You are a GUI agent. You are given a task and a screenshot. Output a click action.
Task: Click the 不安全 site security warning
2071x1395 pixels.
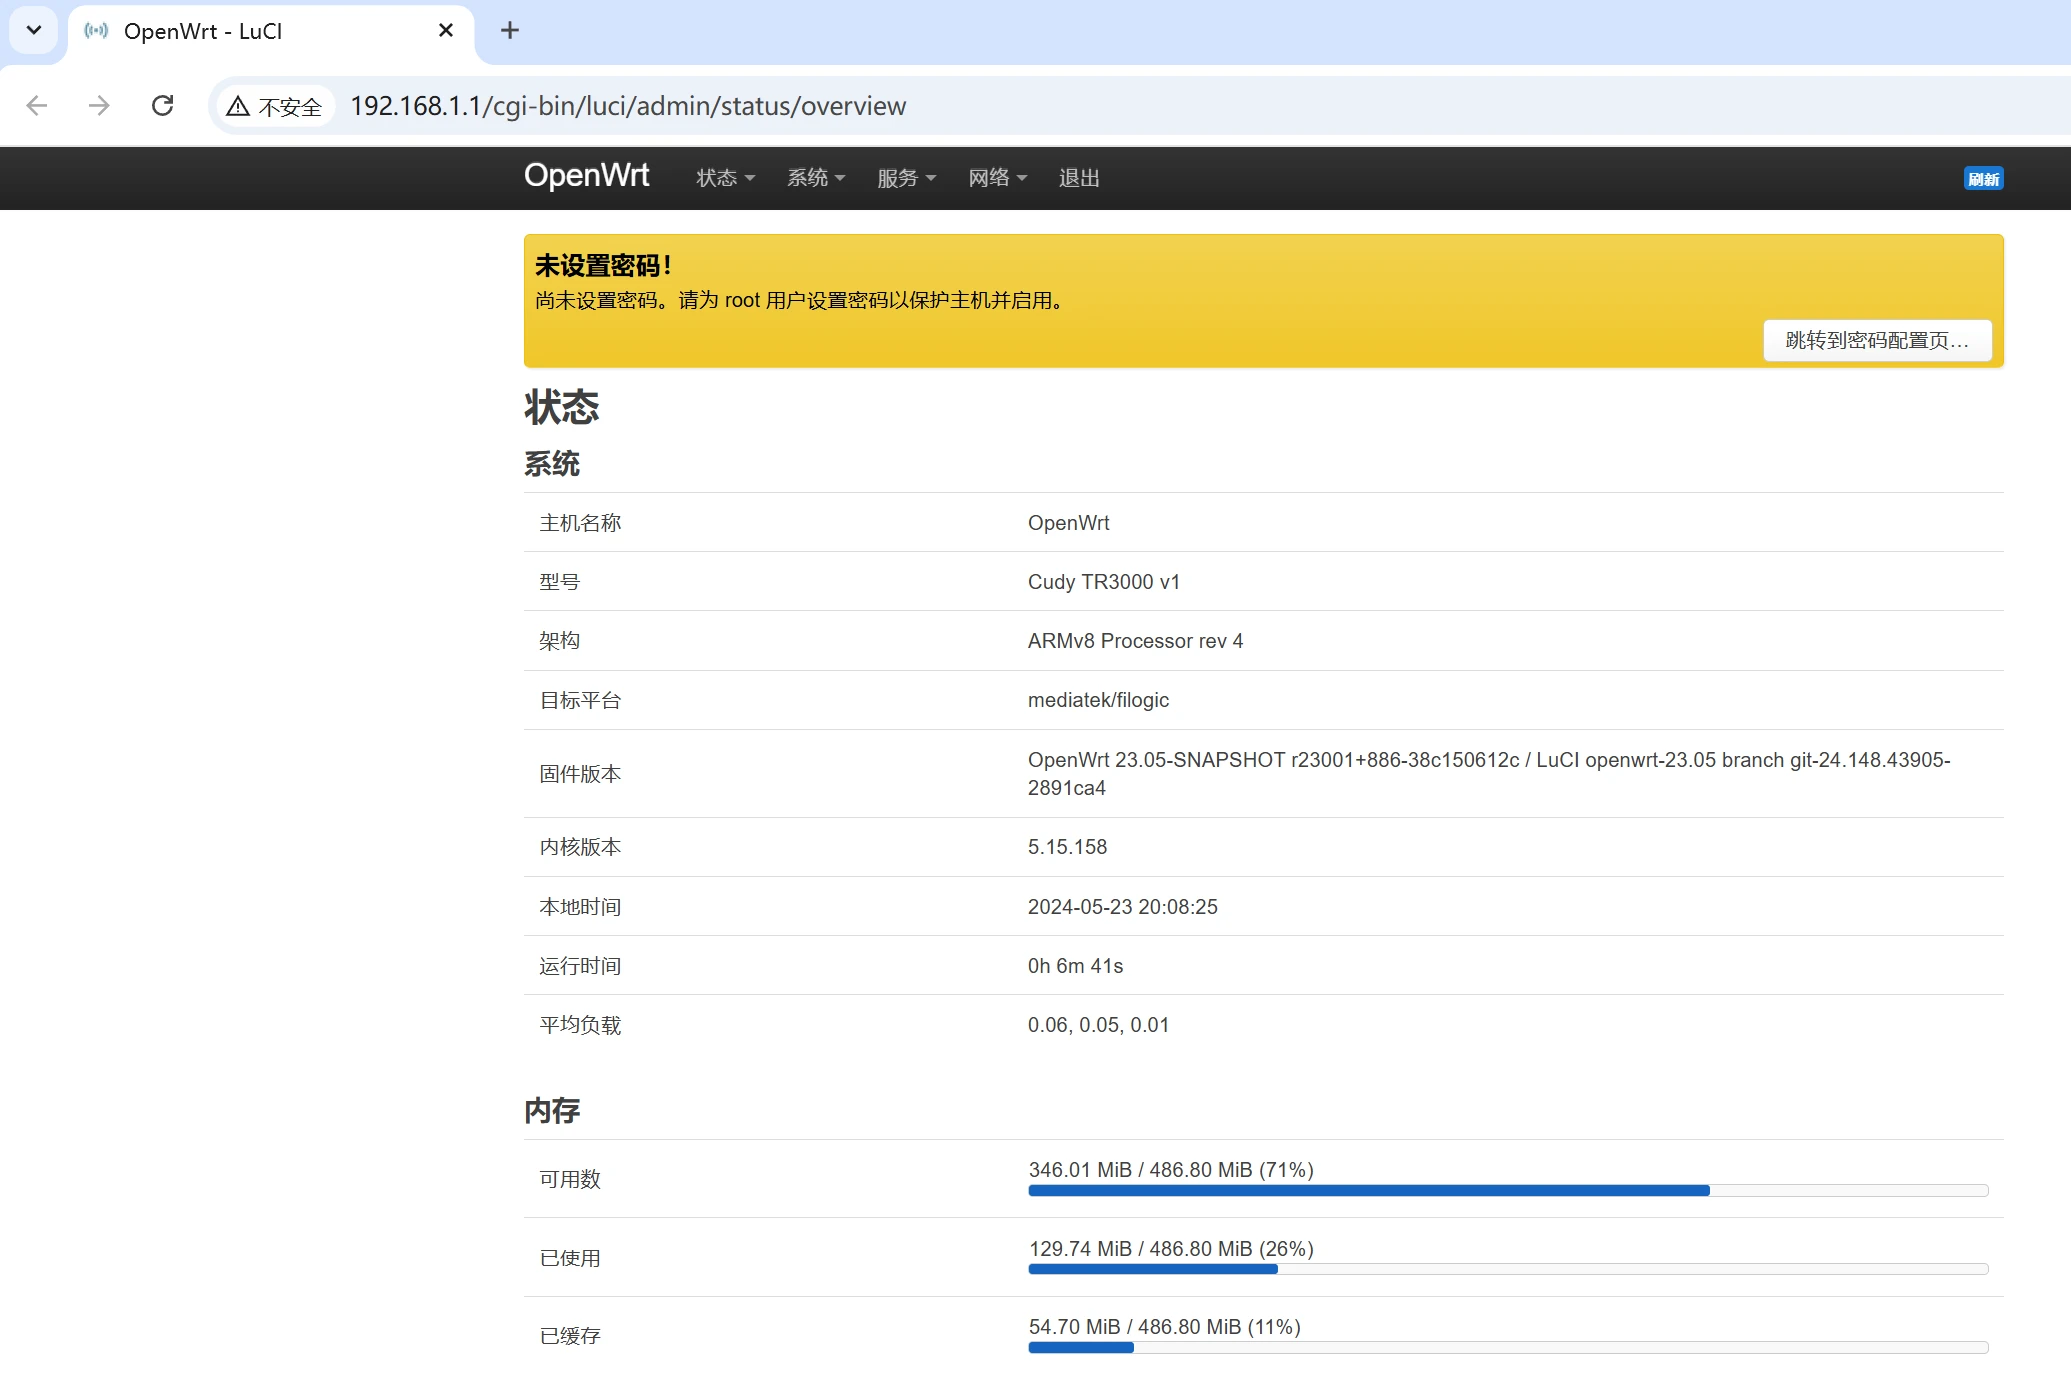tap(274, 106)
